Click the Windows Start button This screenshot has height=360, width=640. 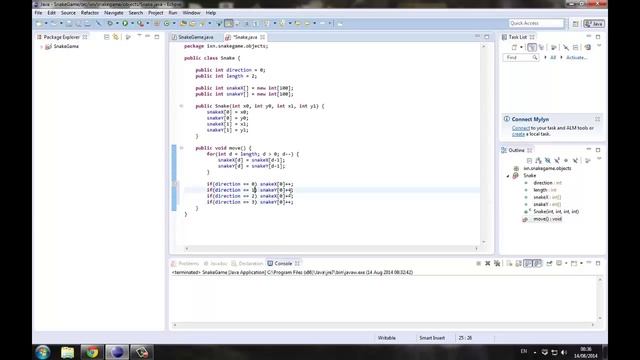click(43, 352)
